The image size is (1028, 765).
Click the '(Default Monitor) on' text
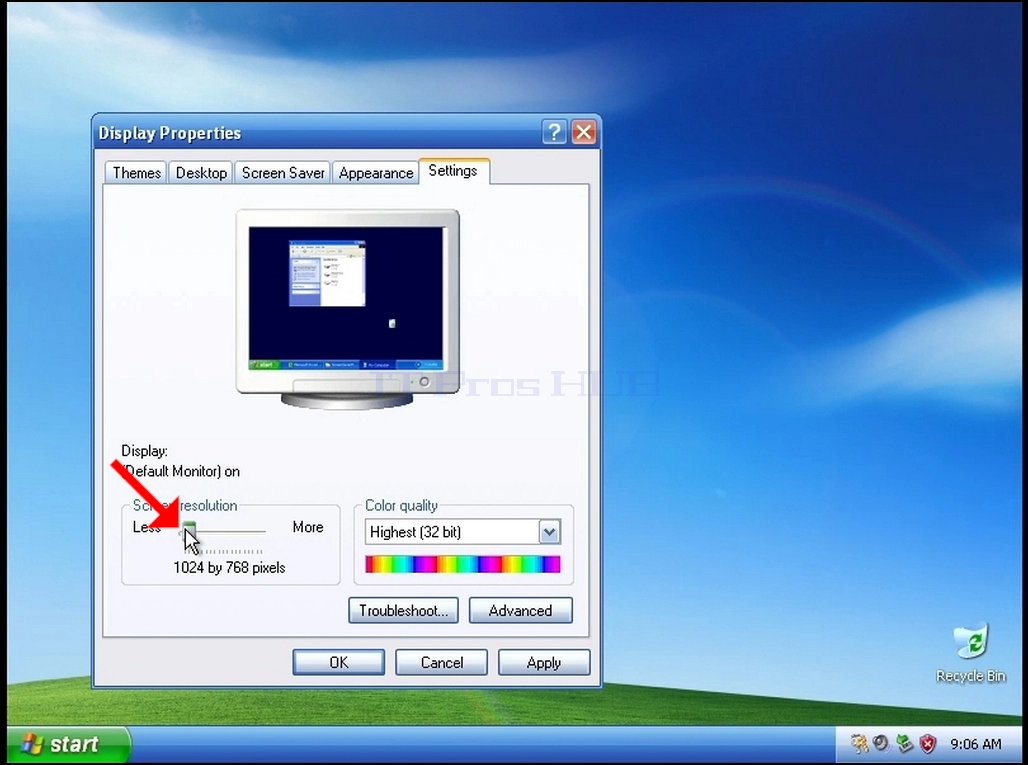tap(181, 471)
